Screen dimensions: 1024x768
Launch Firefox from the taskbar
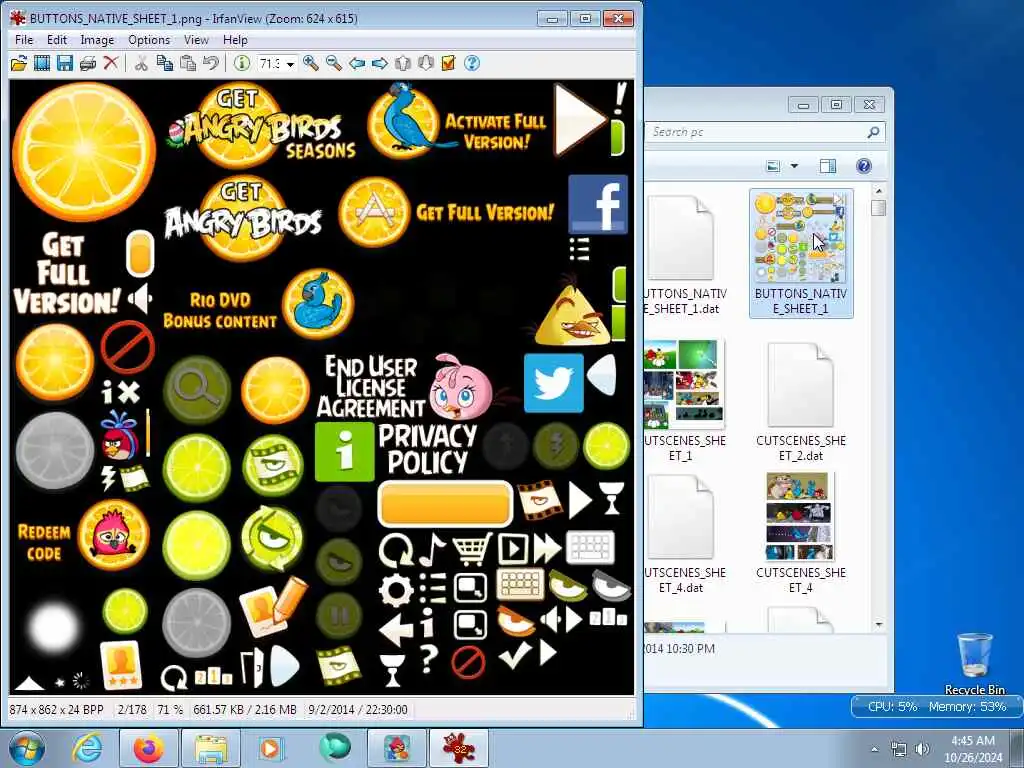click(x=148, y=748)
